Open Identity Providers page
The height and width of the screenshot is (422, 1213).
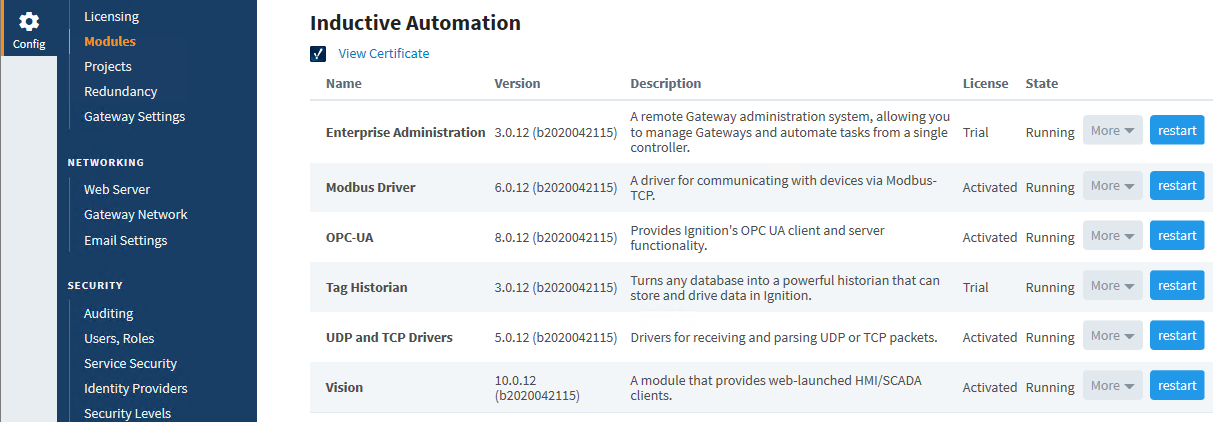(136, 389)
